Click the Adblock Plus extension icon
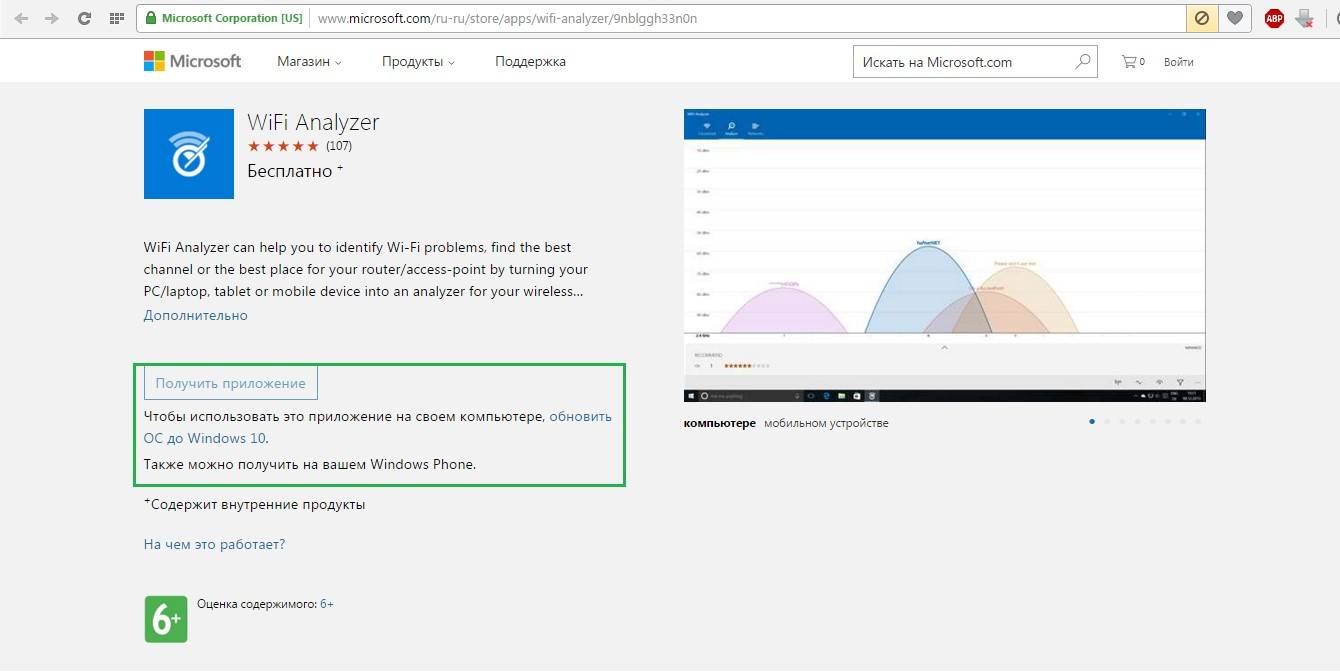 (1273, 18)
